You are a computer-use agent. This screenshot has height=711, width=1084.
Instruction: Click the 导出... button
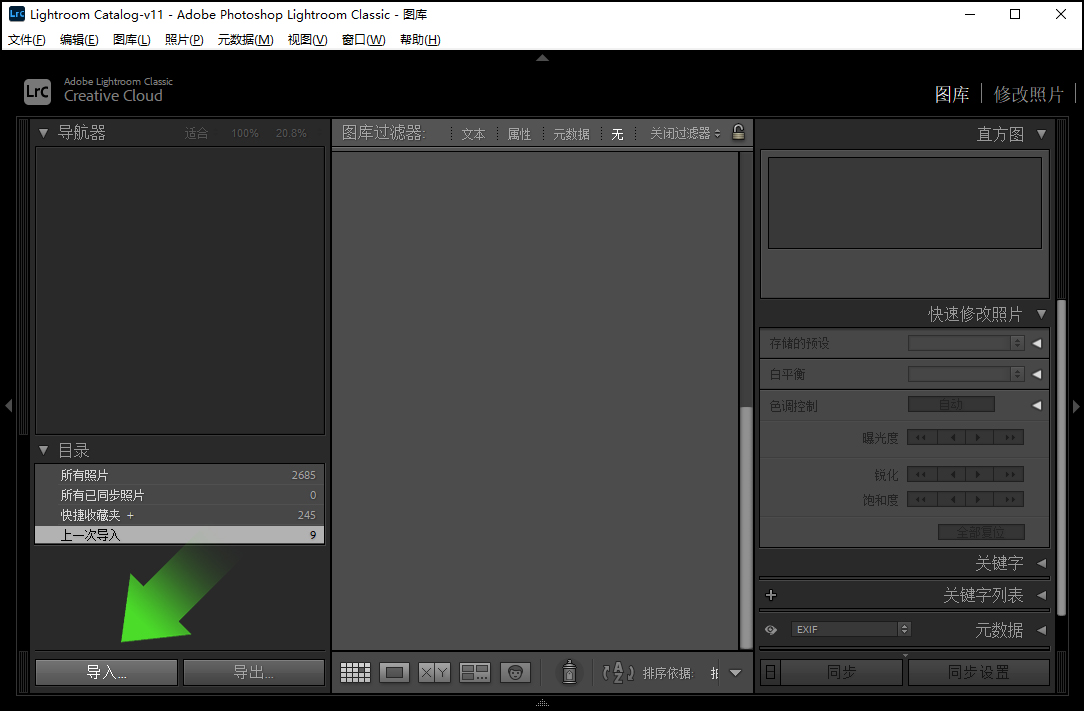coord(253,673)
